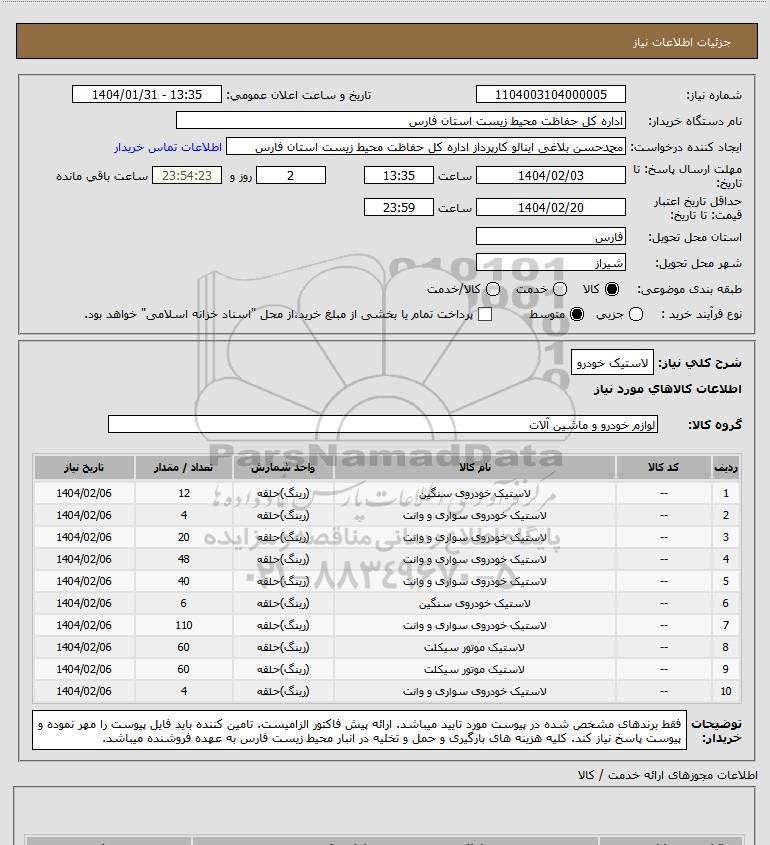This screenshot has height=845, width=770.
Task: Click quantity 48 in row 4
Action: [183, 559]
